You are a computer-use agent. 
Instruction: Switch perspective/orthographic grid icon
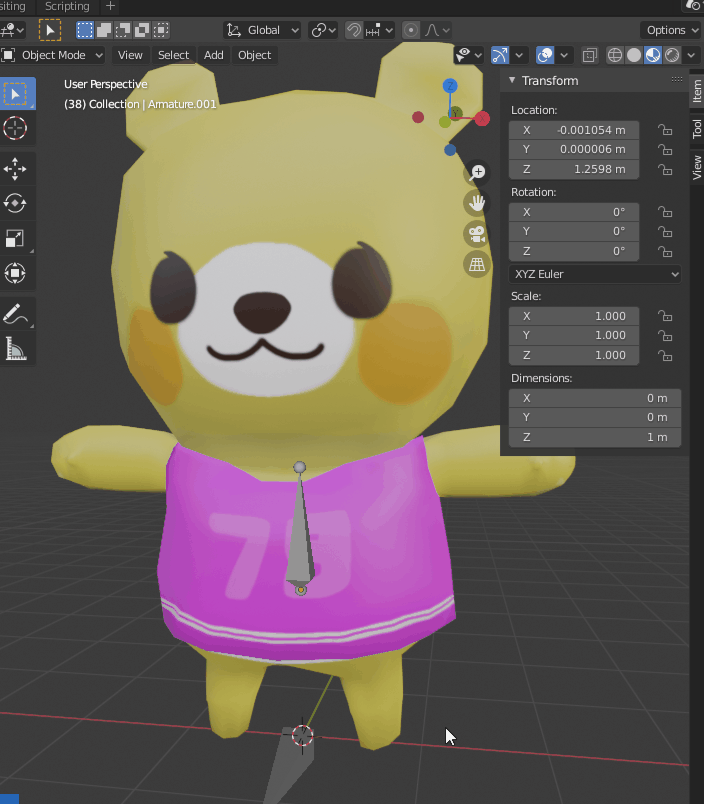pos(477,265)
